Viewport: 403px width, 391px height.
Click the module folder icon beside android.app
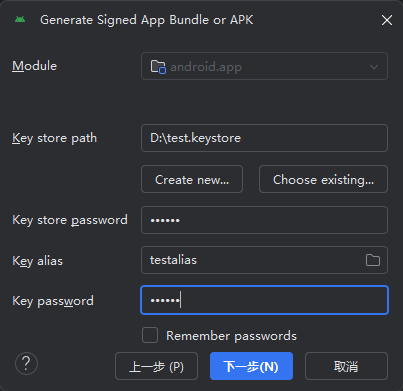[x=158, y=67]
